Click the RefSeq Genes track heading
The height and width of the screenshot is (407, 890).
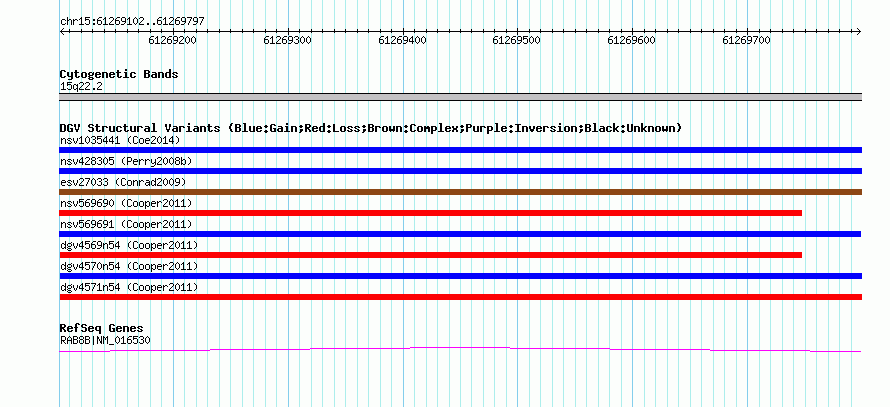pyautogui.click(x=102, y=328)
